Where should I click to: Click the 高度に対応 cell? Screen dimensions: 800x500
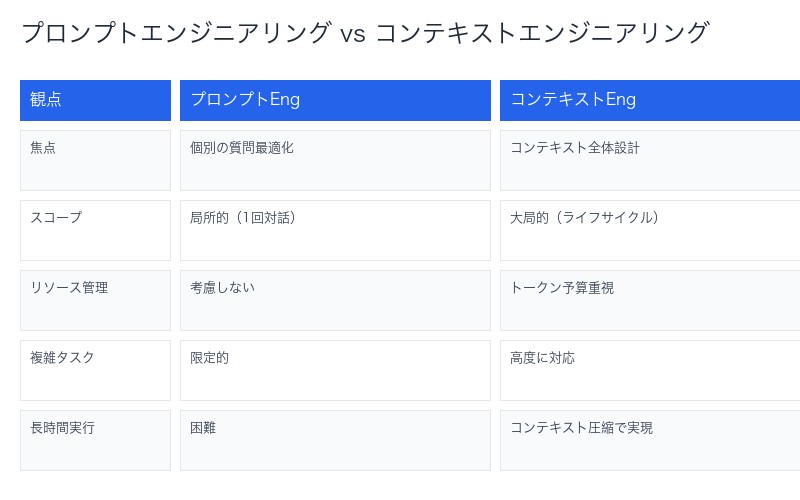click(650, 370)
